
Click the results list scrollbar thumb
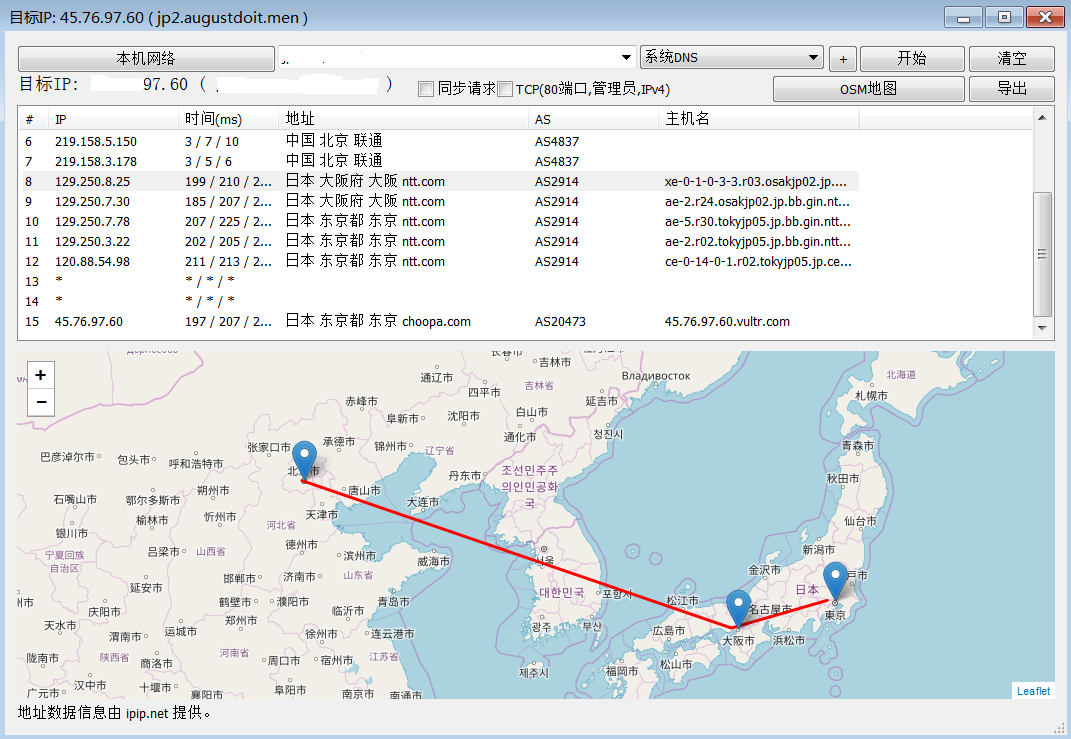1042,254
